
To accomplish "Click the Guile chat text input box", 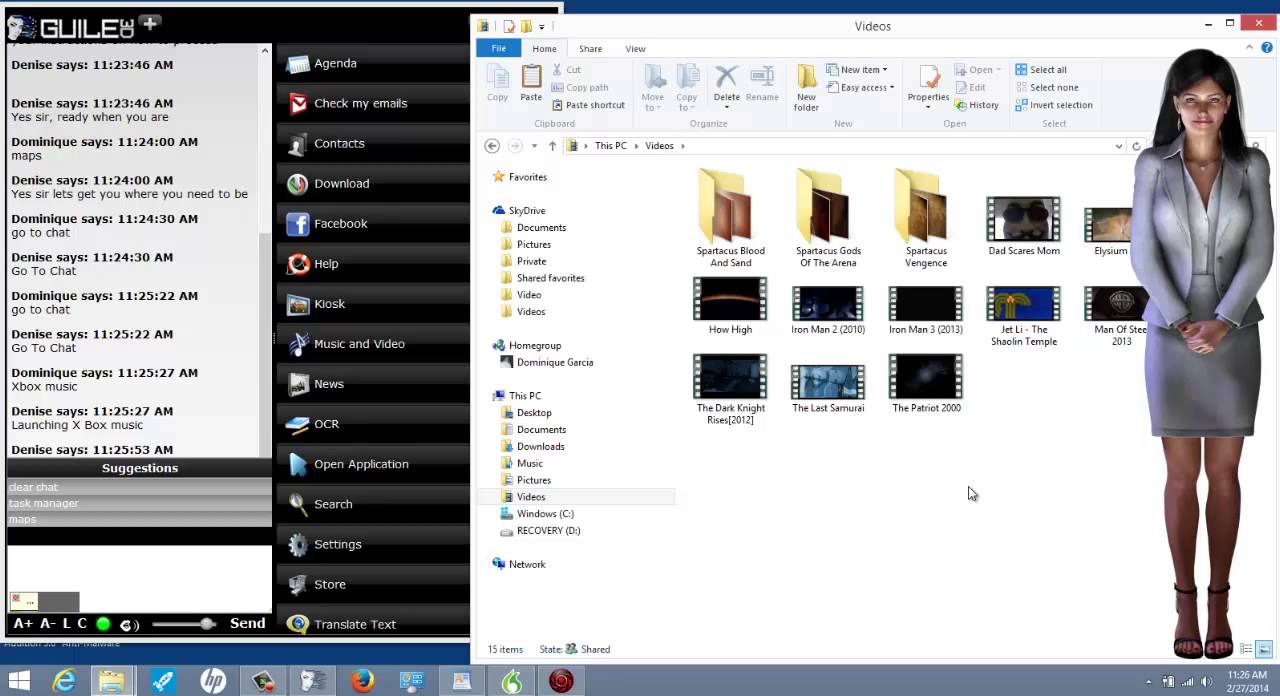I will tap(139, 578).
